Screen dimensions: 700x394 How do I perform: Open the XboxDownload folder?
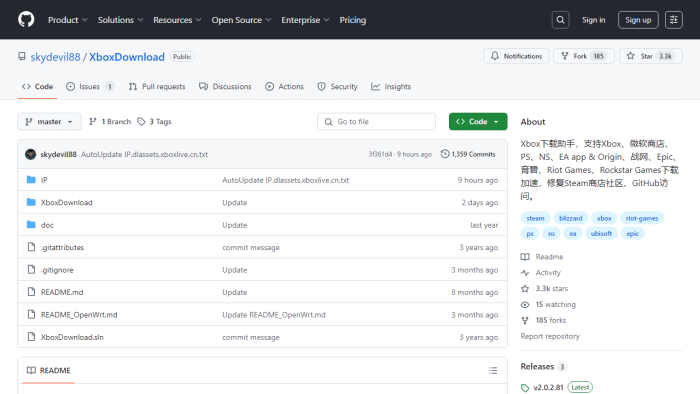click(67, 203)
